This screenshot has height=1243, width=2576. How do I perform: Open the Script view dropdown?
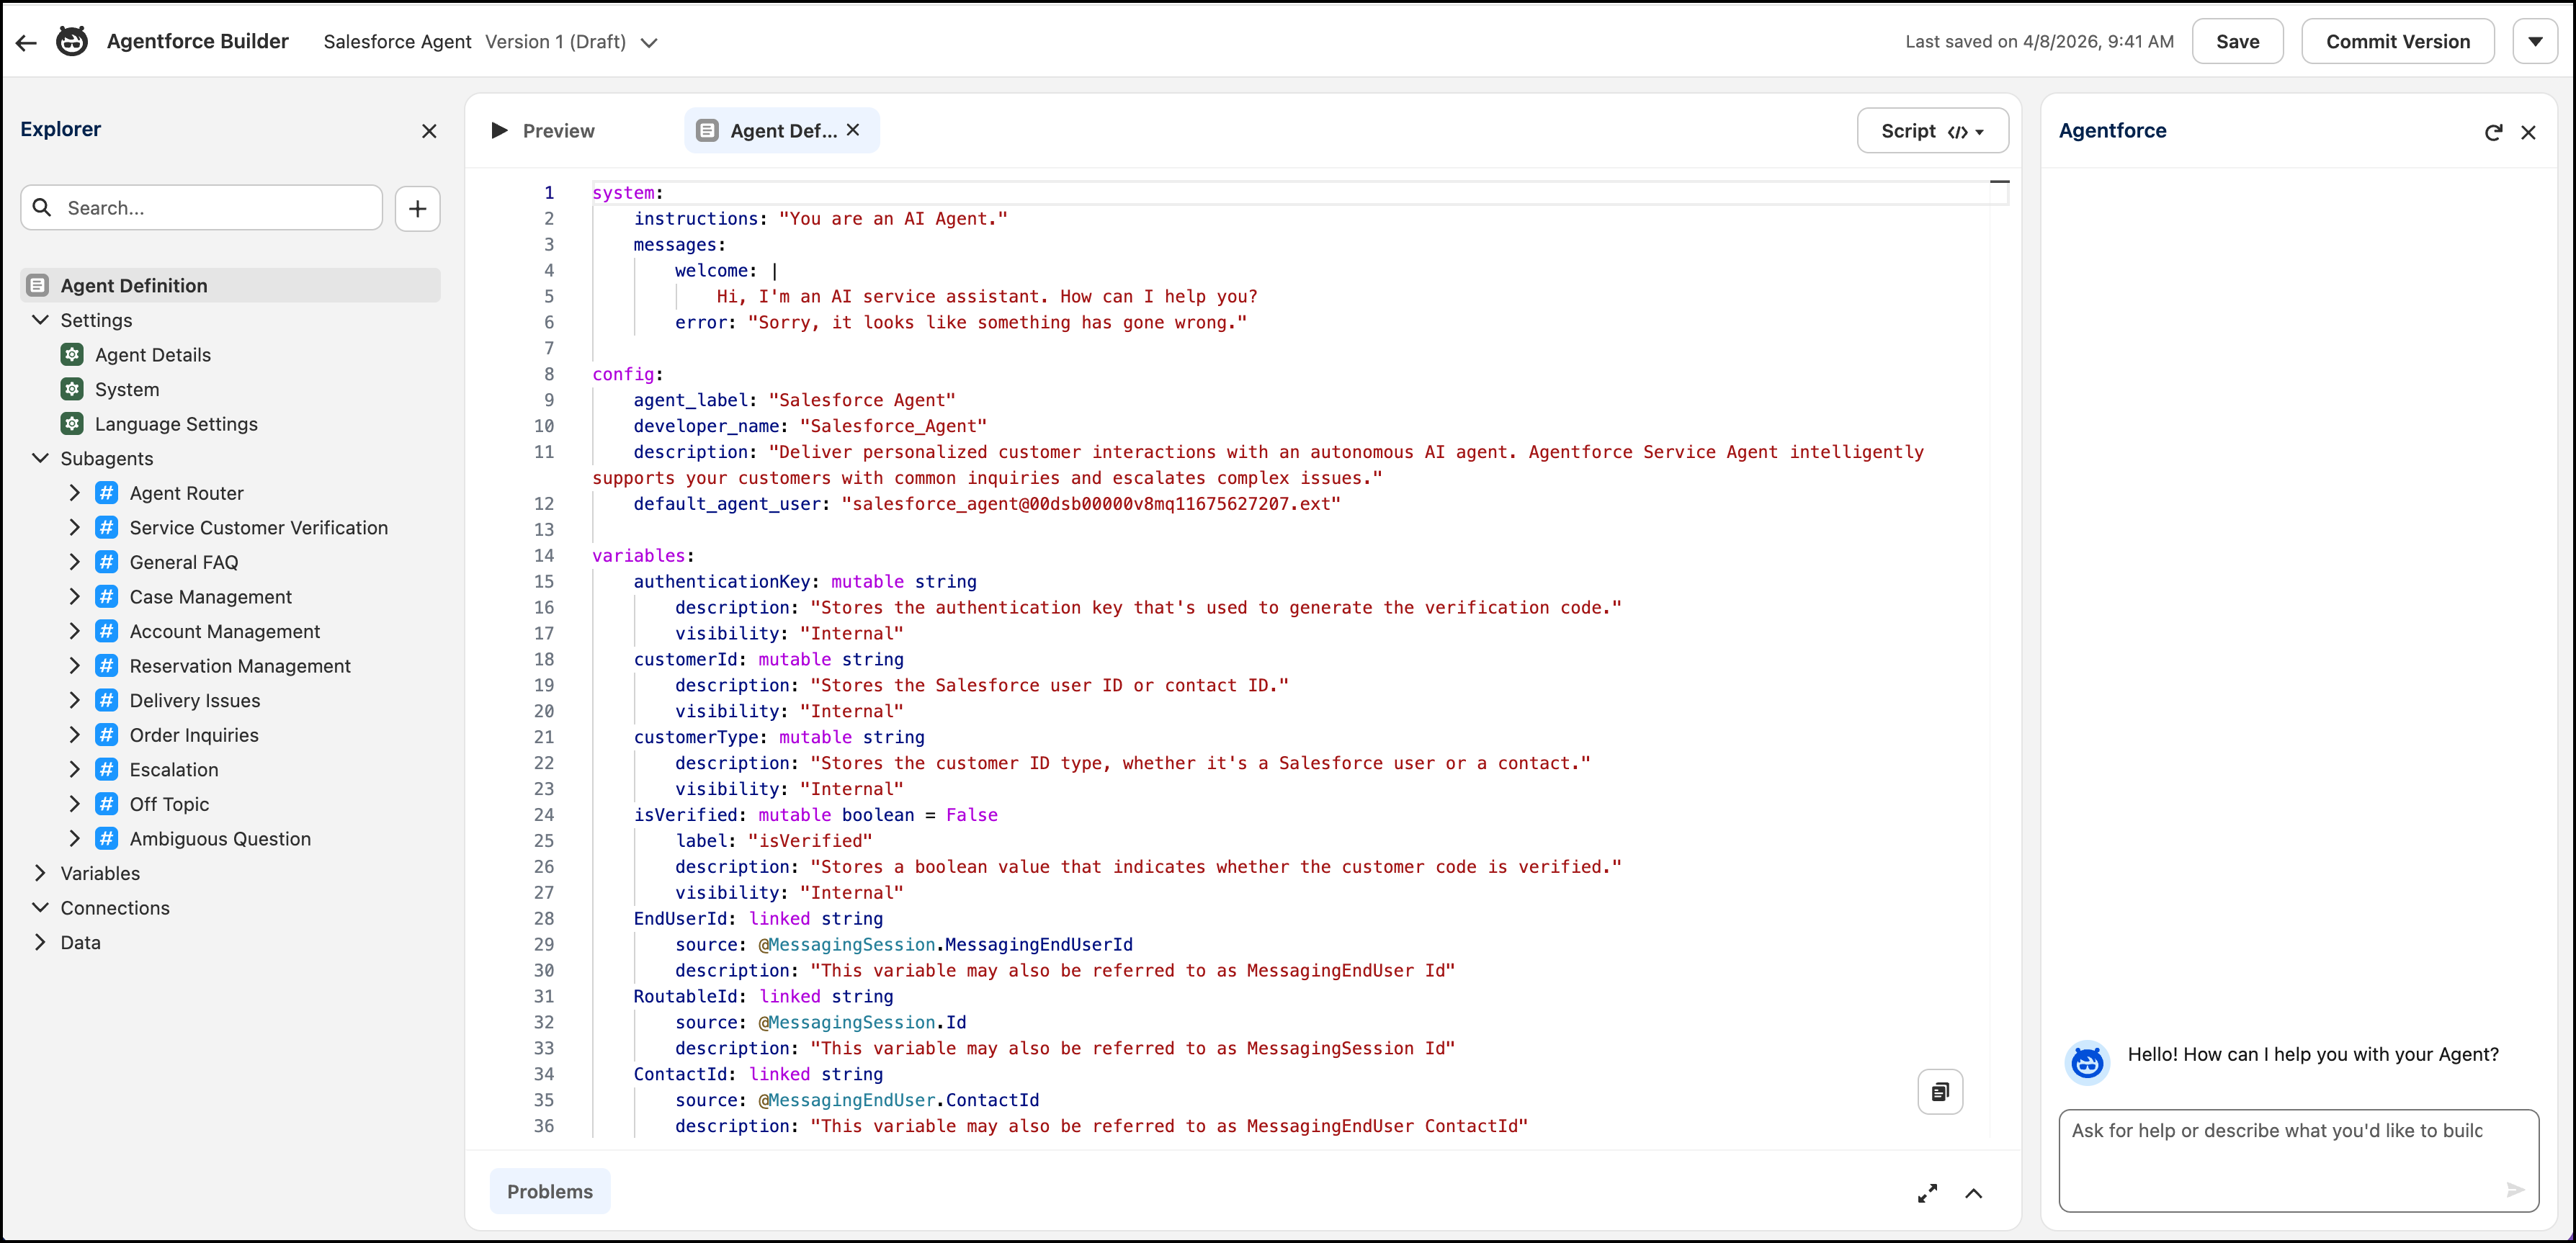pos(1931,130)
